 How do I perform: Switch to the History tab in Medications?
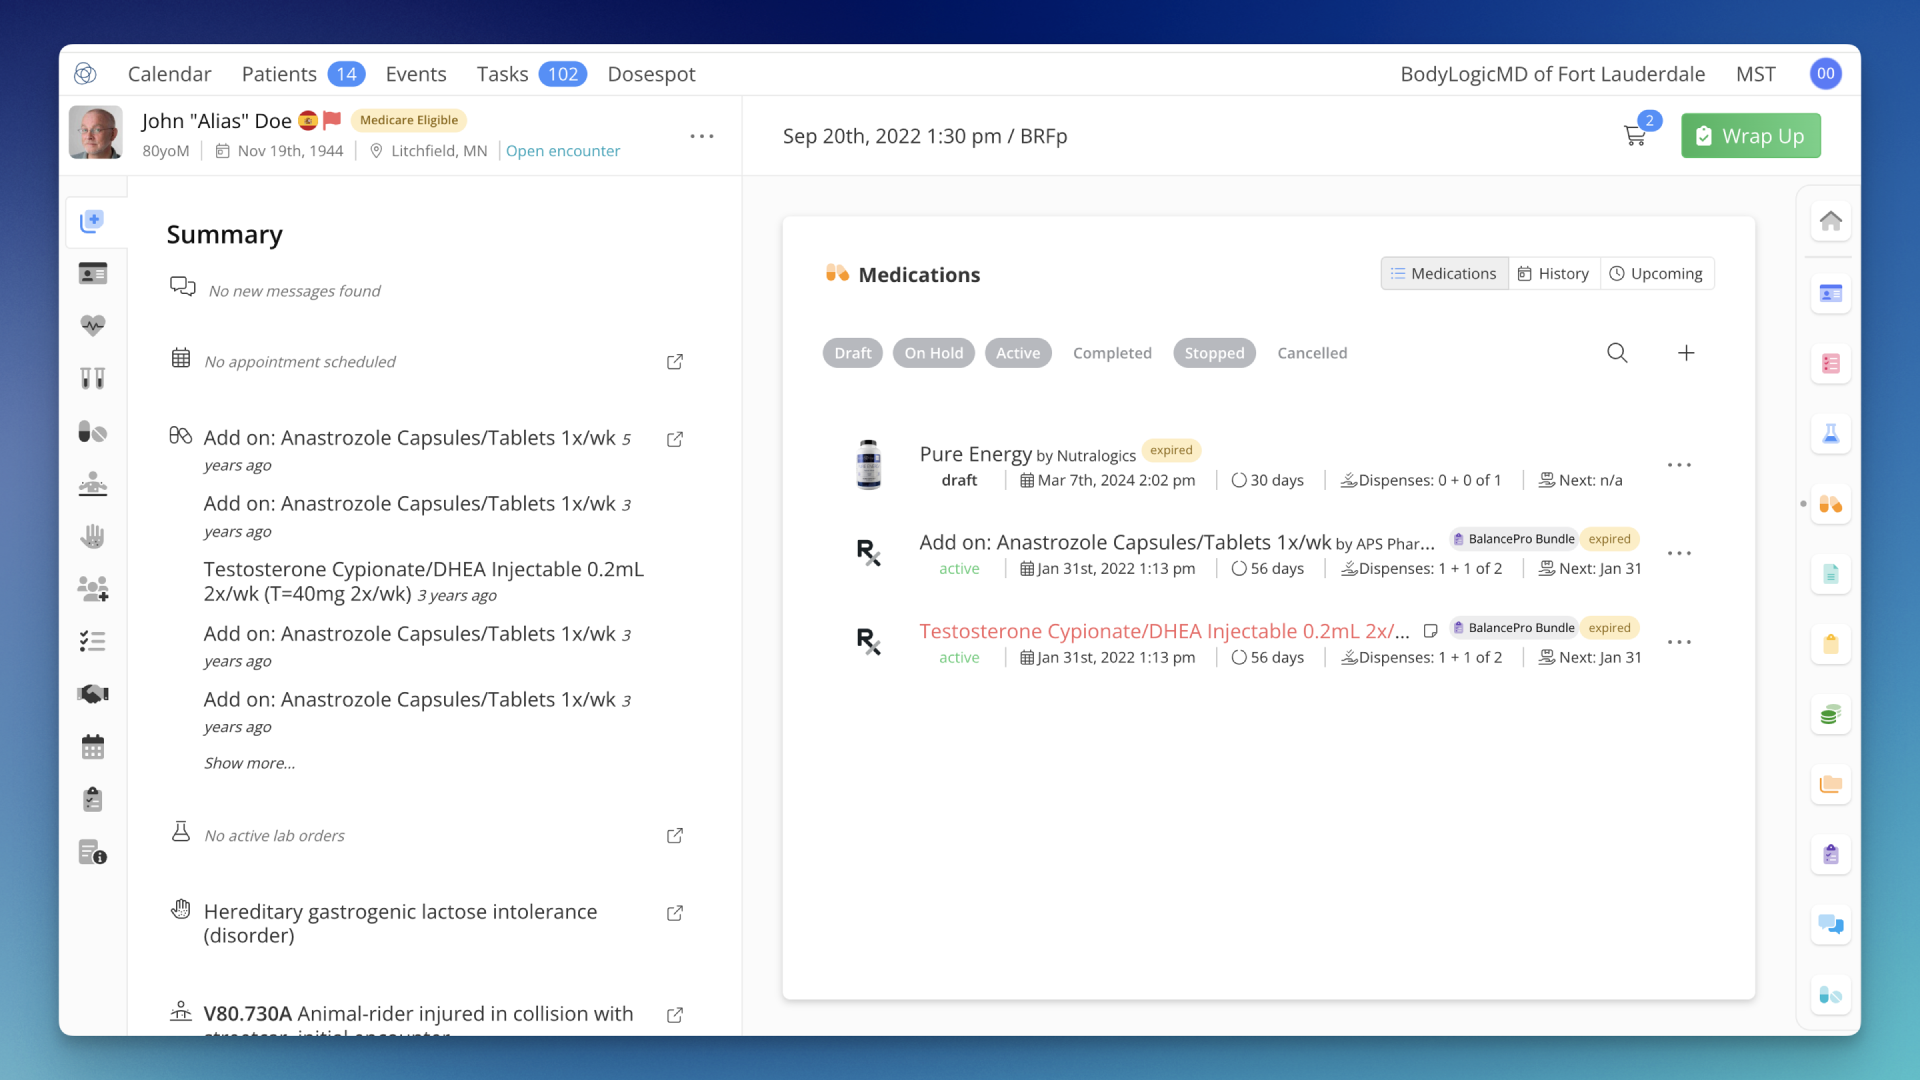tap(1553, 273)
